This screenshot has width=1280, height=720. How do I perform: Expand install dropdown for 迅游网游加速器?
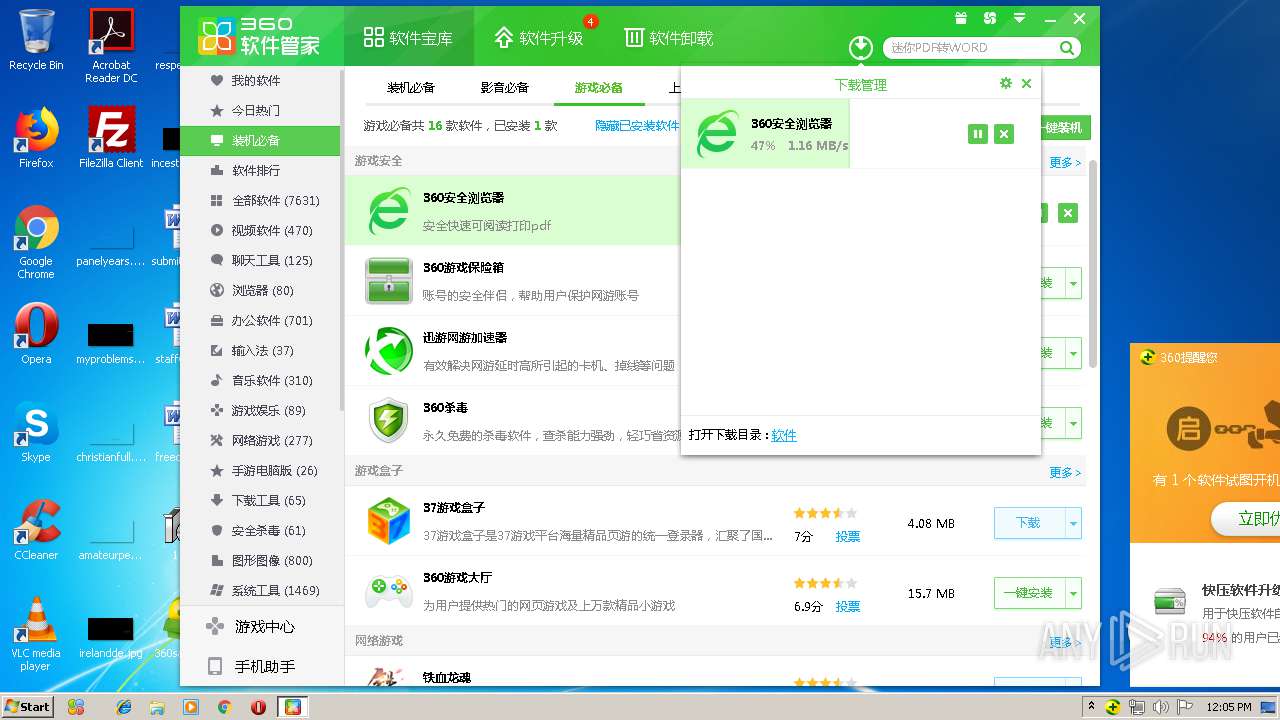1073,353
